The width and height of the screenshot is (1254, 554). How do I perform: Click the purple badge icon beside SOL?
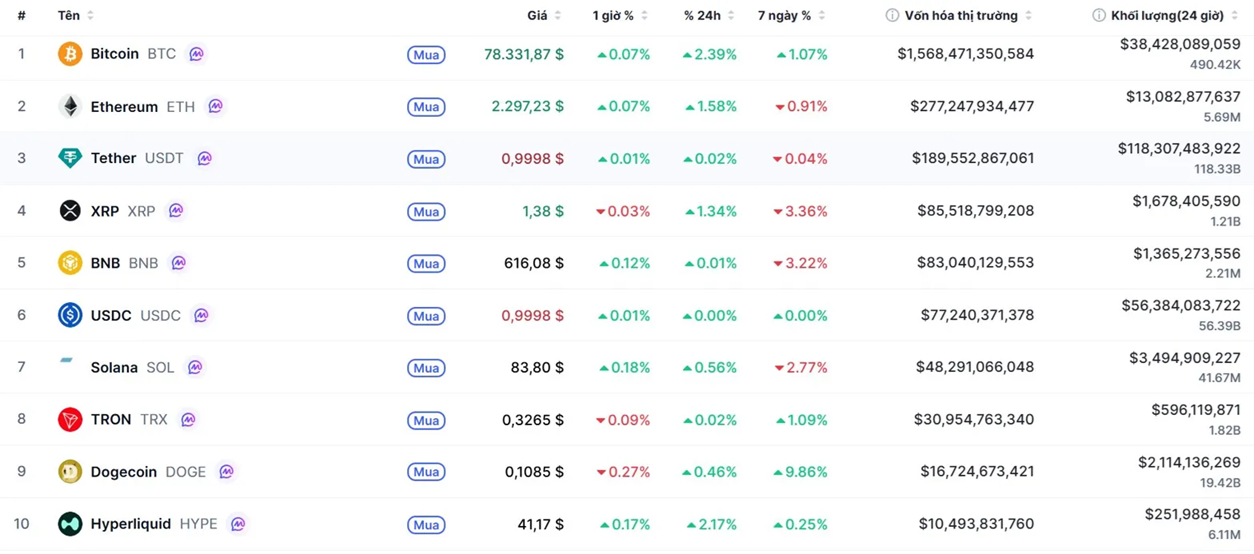(195, 368)
